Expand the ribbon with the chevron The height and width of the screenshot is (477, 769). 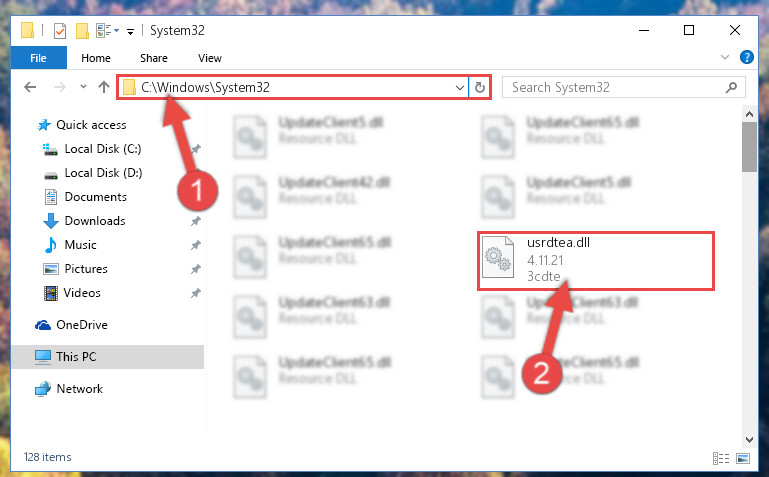click(x=725, y=57)
